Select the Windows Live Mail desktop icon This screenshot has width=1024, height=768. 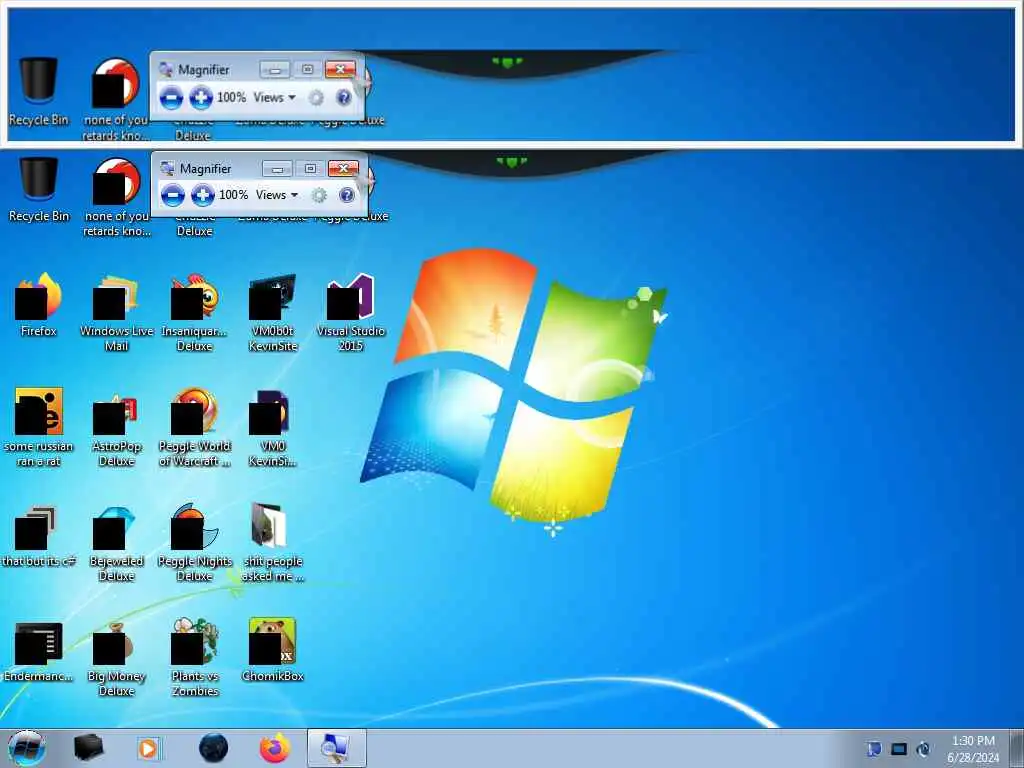(x=116, y=312)
